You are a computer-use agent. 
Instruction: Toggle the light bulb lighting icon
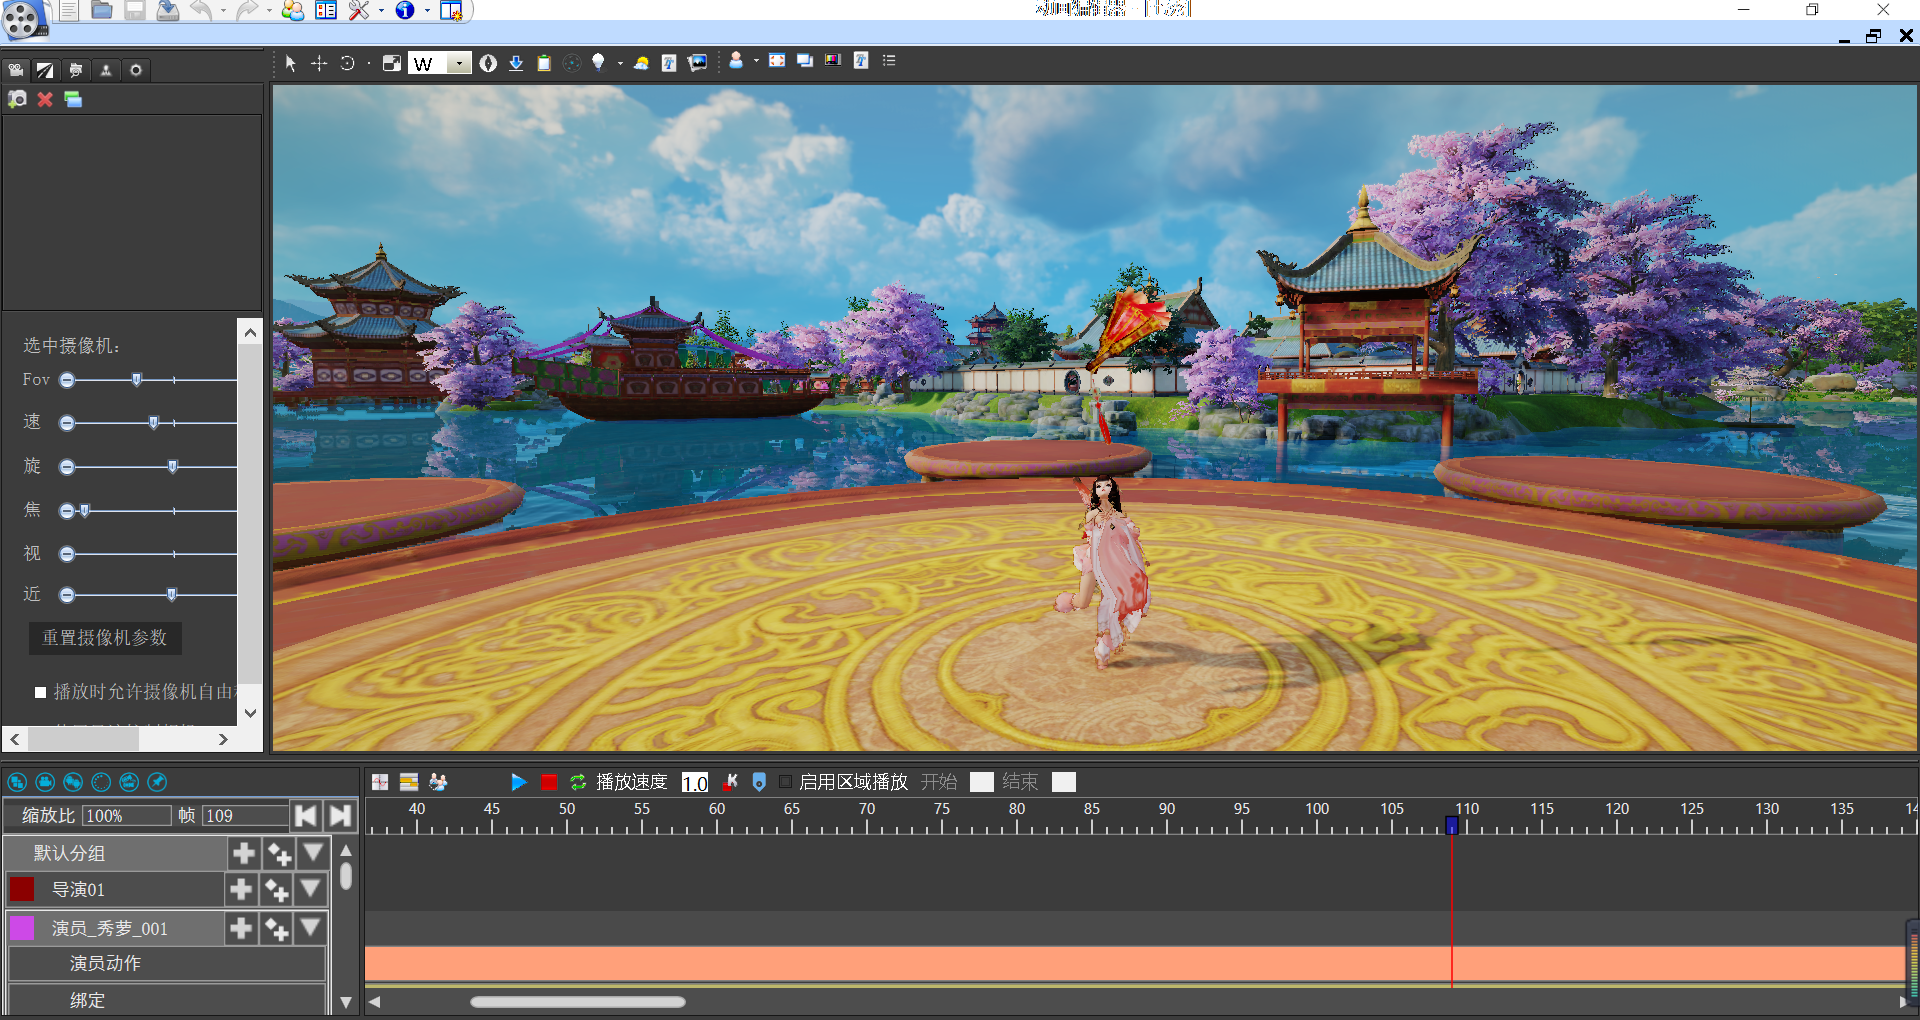[x=598, y=62]
